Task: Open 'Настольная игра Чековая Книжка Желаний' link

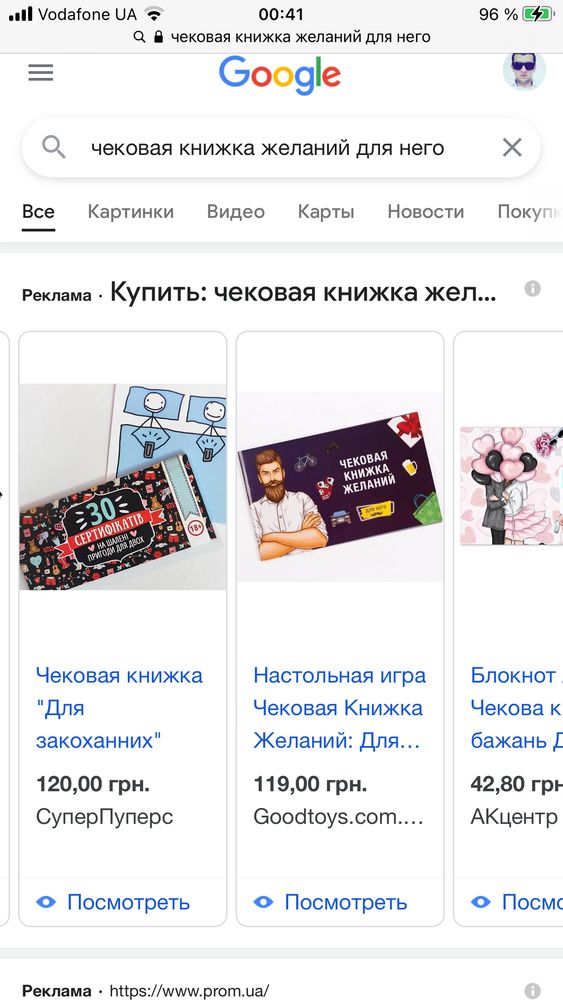Action: point(339,708)
